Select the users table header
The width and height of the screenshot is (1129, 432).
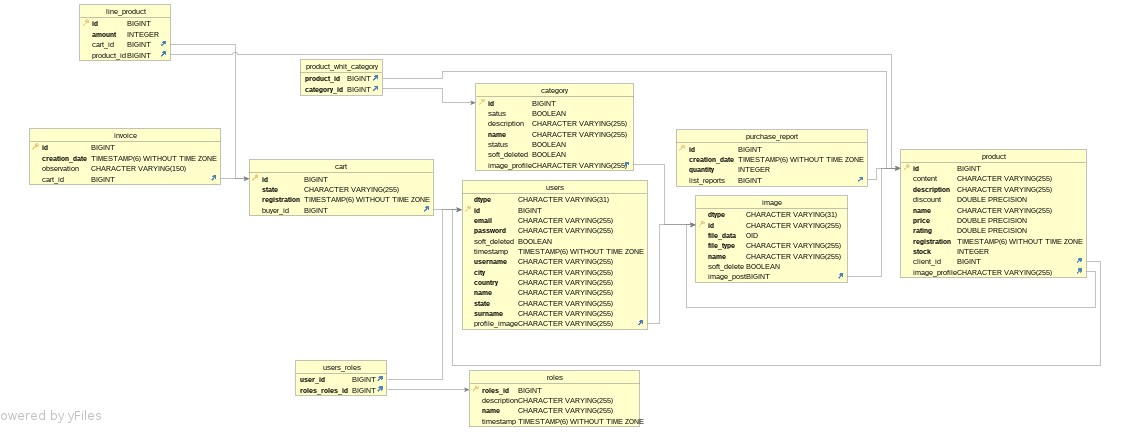(x=555, y=187)
